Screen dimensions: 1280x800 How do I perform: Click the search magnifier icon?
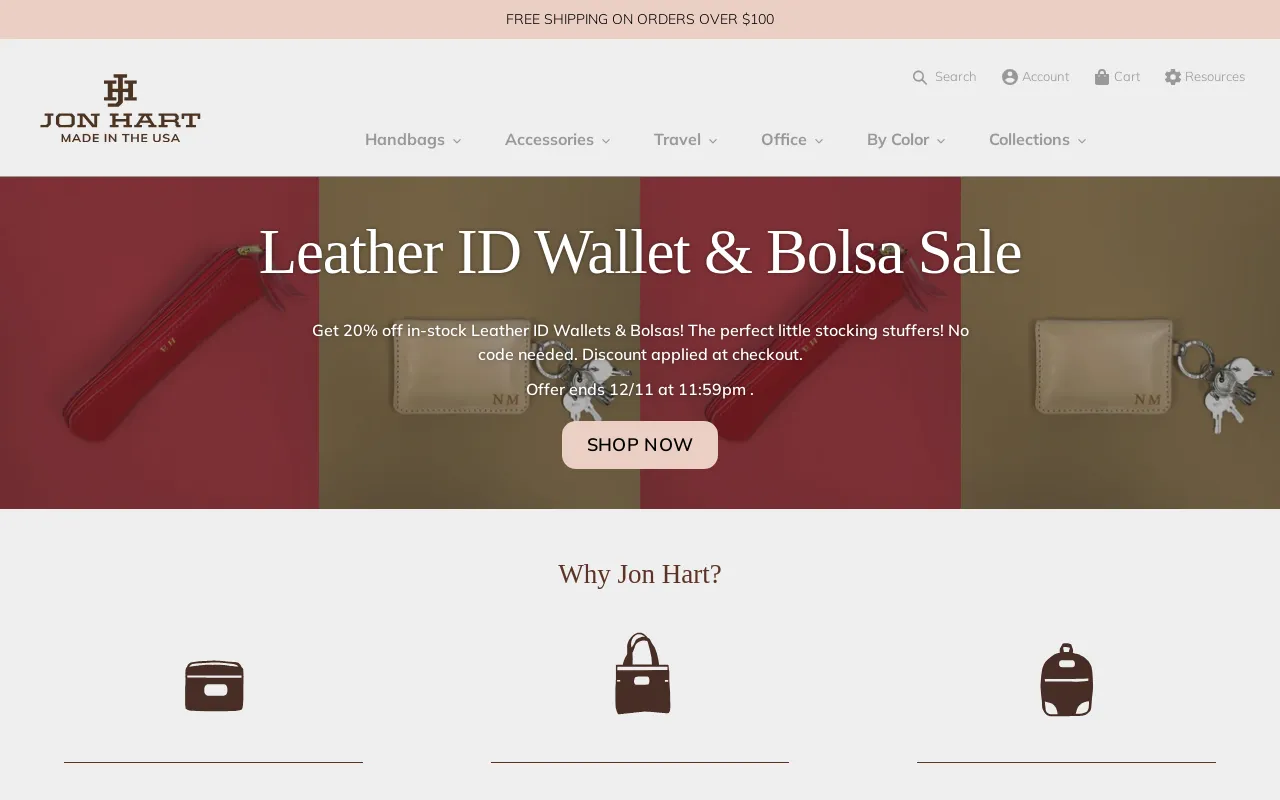(920, 77)
